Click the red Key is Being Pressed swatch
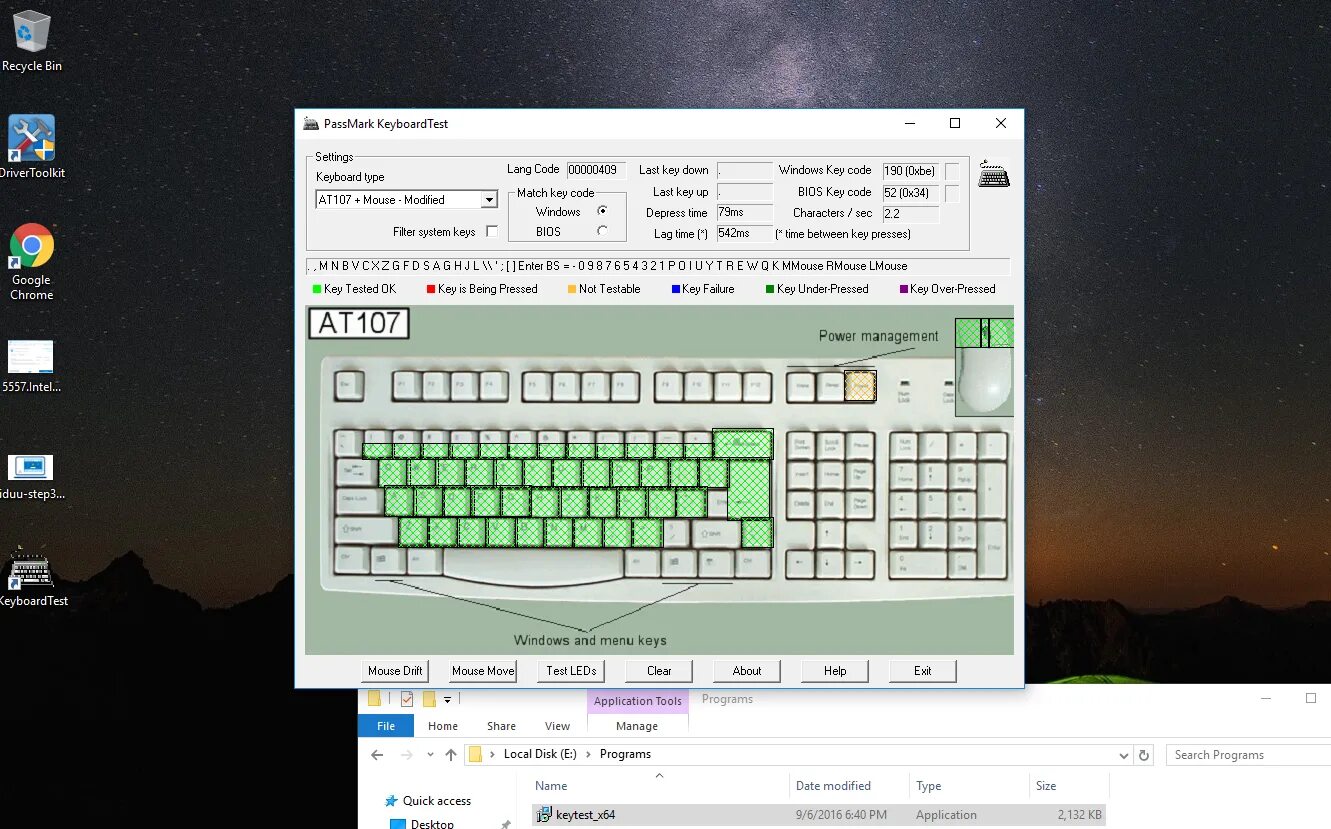The image size is (1331, 829). (x=431, y=289)
